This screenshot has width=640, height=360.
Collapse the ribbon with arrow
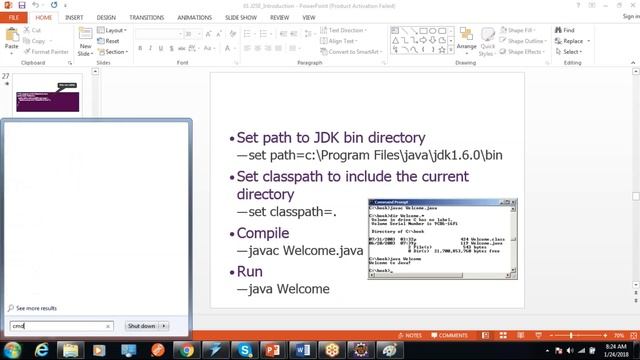point(633,63)
